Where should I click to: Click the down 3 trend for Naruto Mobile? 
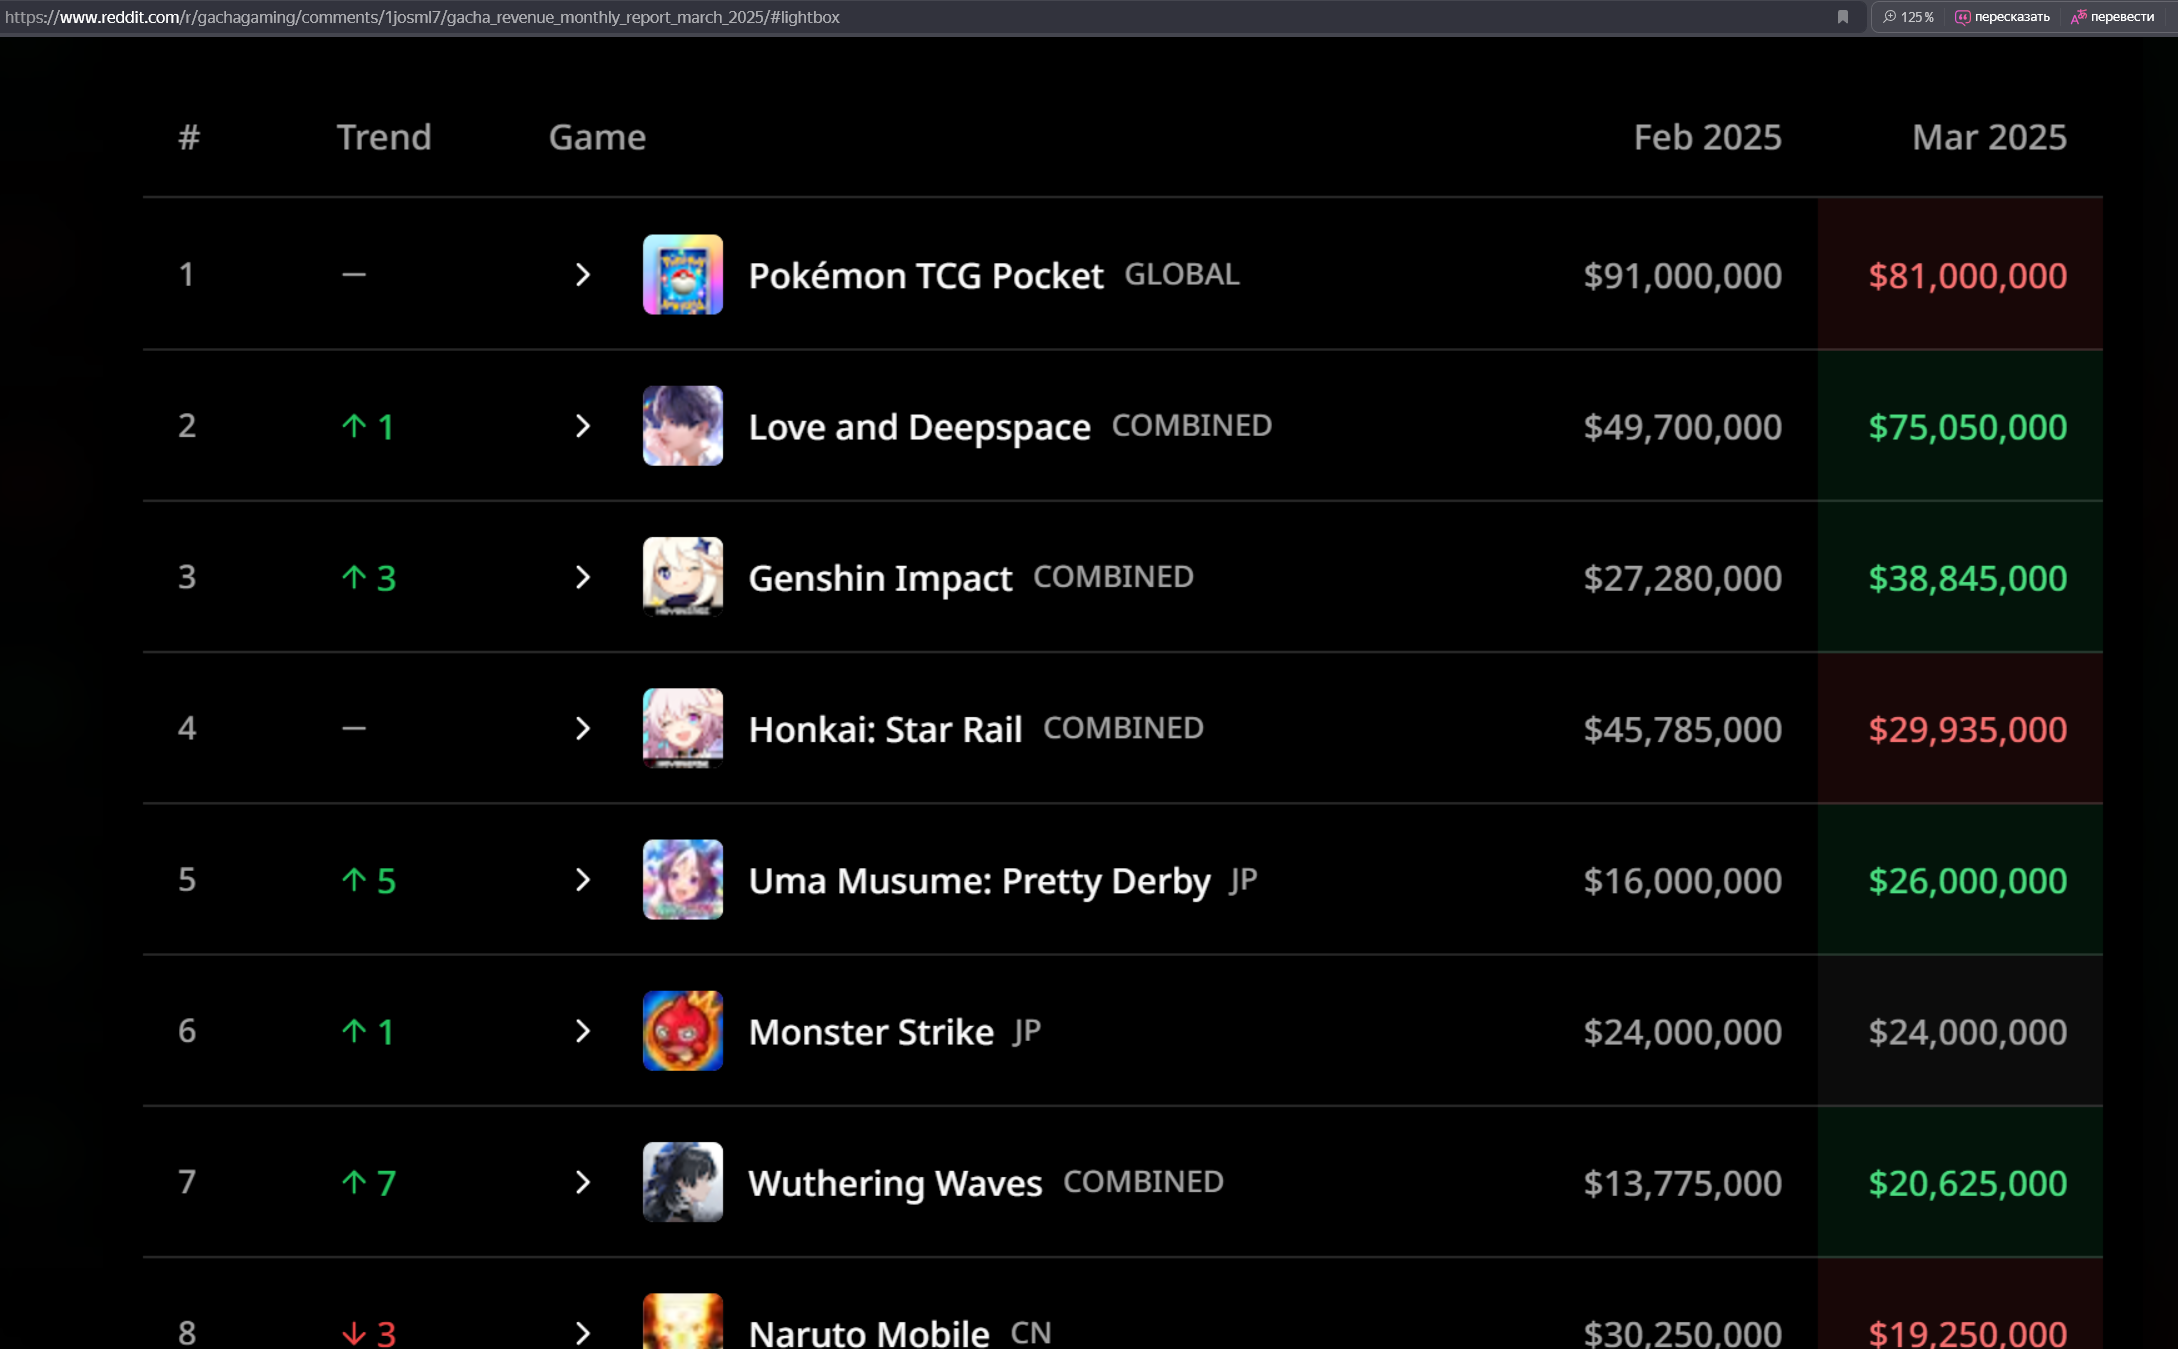(368, 1333)
